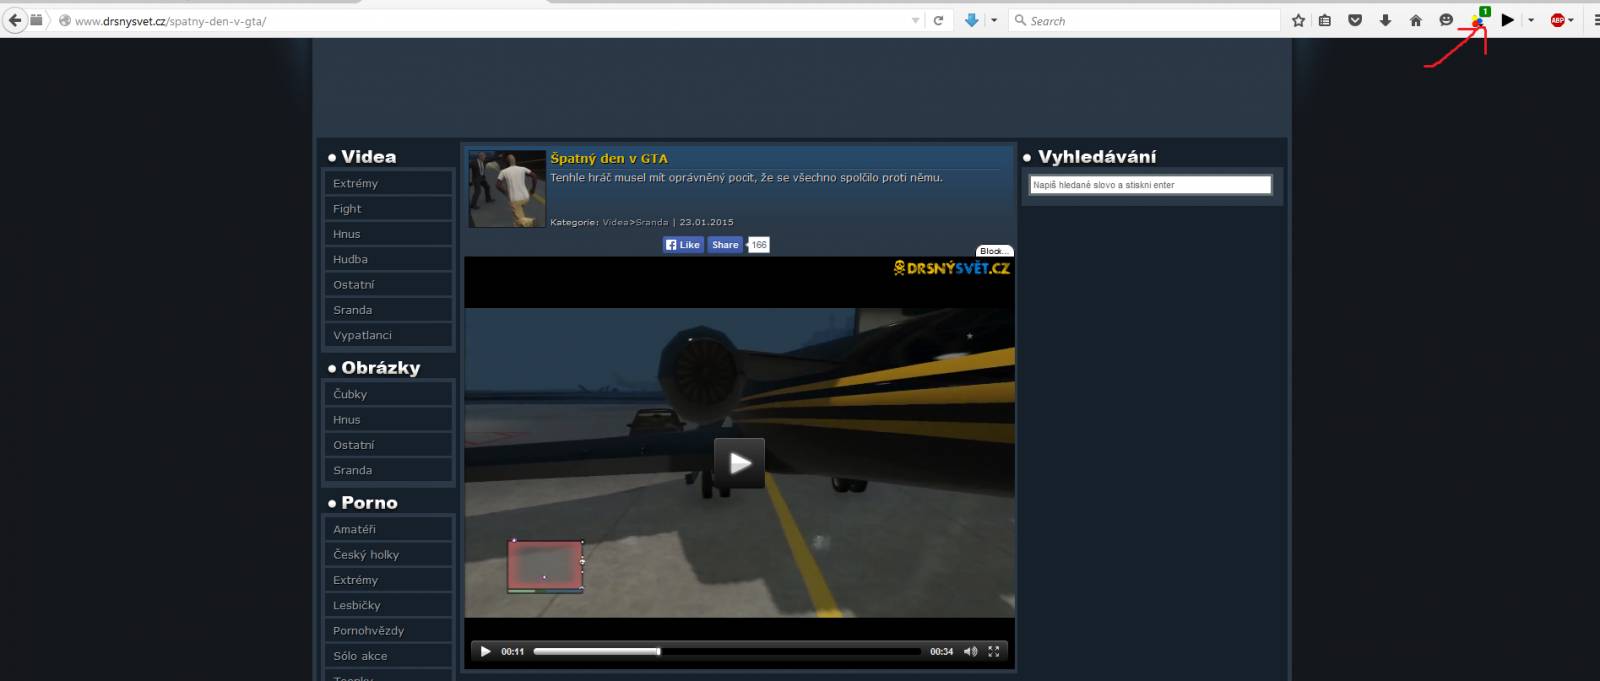Mute the video with the speaker icon
This screenshot has height=681, width=1600.
(x=970, y=651)
